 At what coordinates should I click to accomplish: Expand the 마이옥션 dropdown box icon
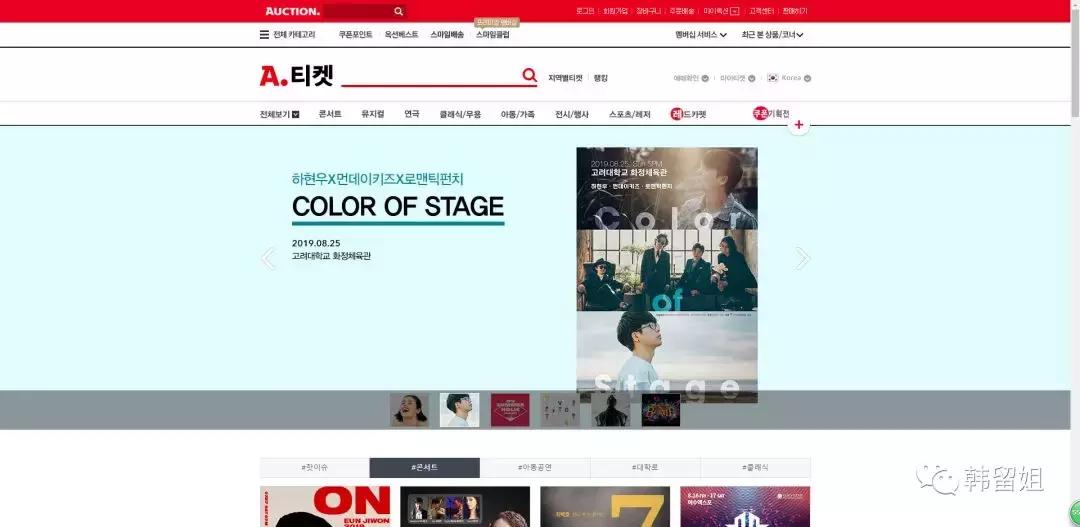(734, 11)
